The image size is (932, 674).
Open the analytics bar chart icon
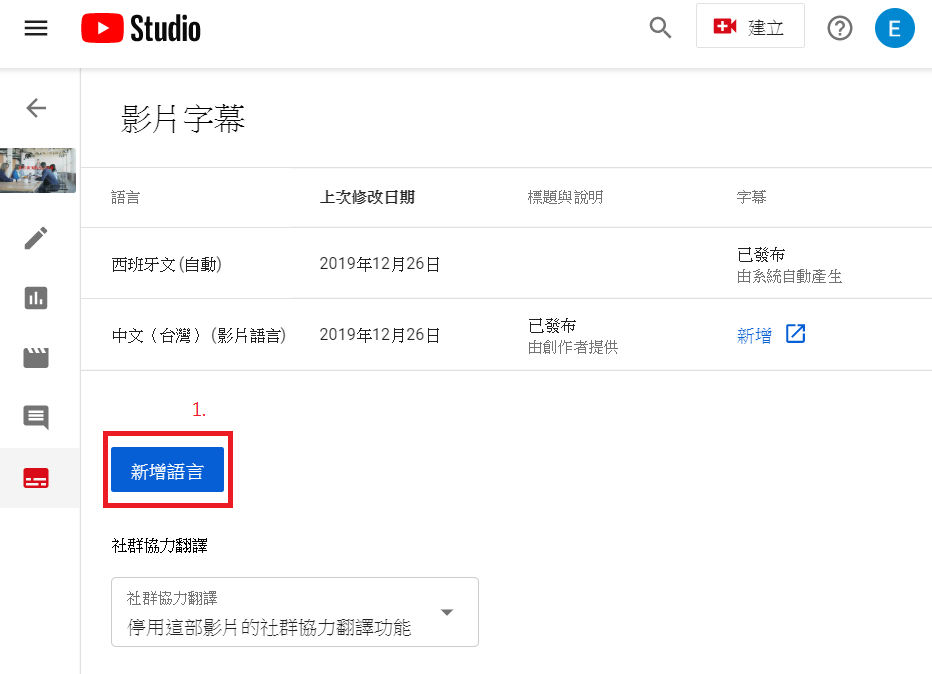pyautogui.click(x=36, y=298)
